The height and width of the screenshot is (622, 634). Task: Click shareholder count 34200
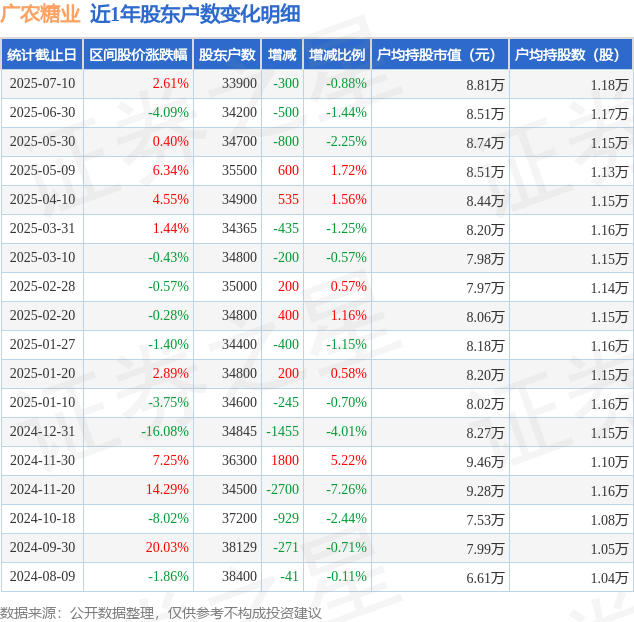click(239, 112)
